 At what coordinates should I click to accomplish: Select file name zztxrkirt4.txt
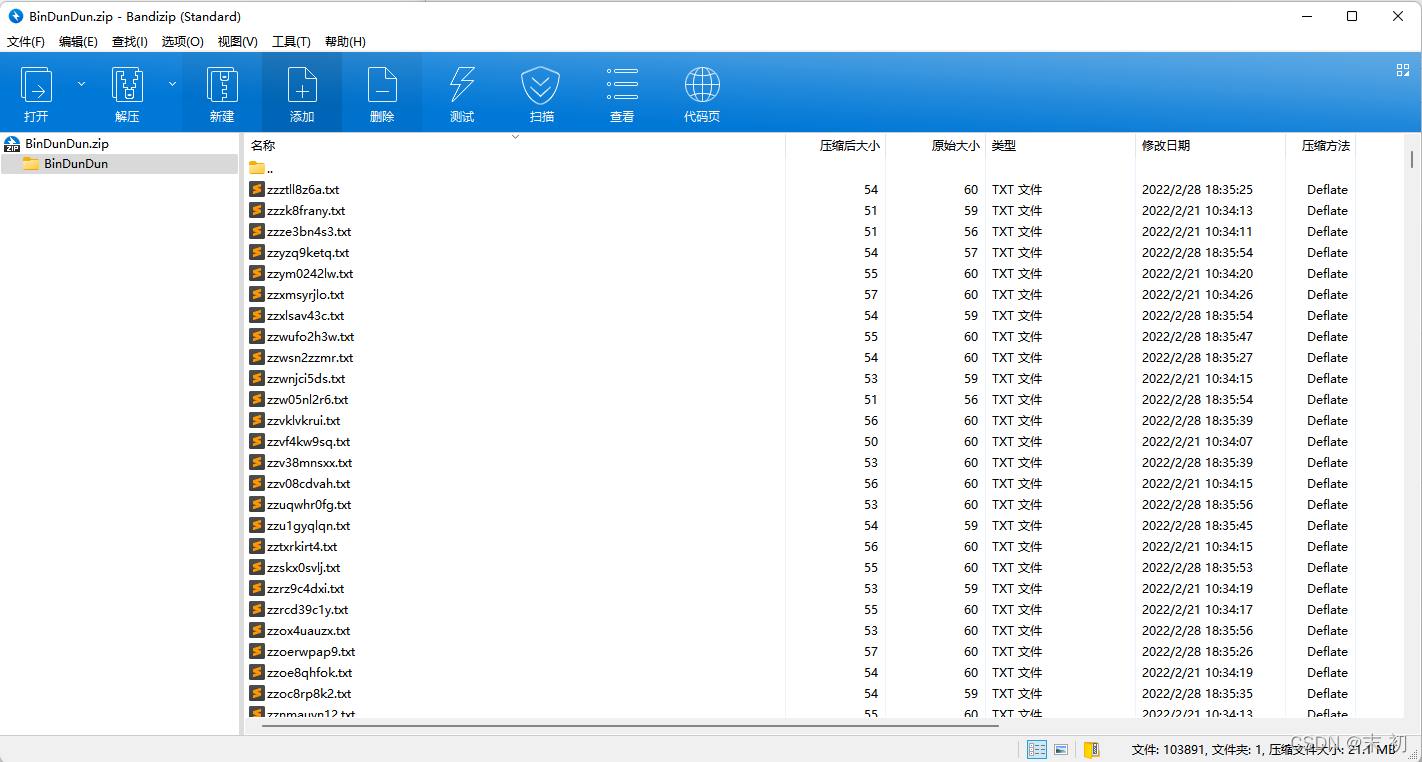tap(302, 547)
